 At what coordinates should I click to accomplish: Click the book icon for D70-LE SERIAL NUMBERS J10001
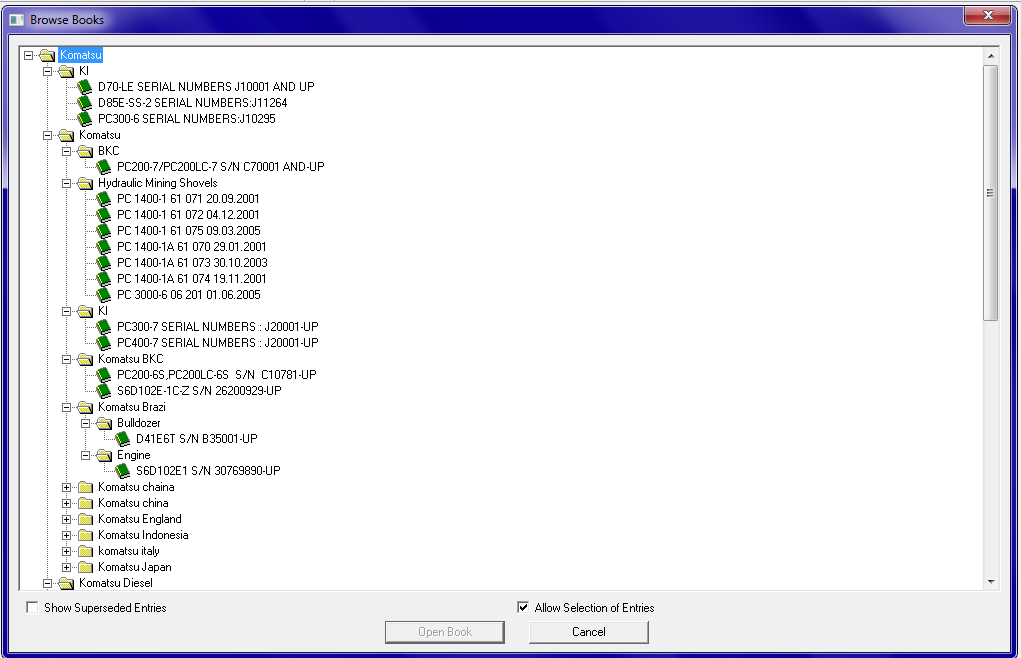[85, 87]
